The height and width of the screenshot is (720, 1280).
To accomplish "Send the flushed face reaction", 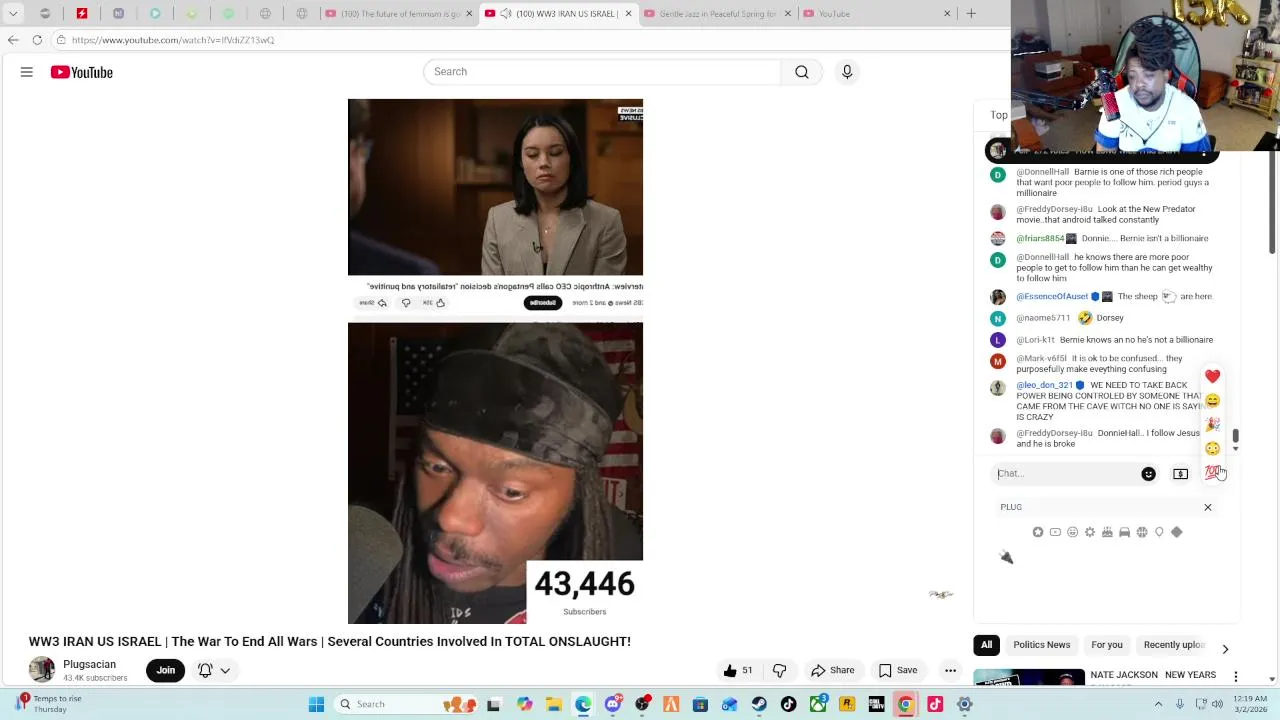I will [1212, 449].
